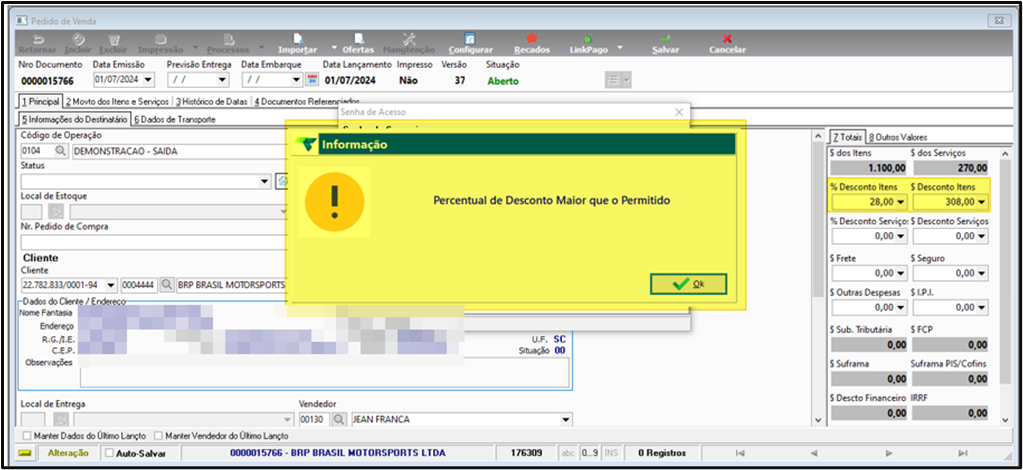Switch to 1 Principal tab

(x=40, y=102)
